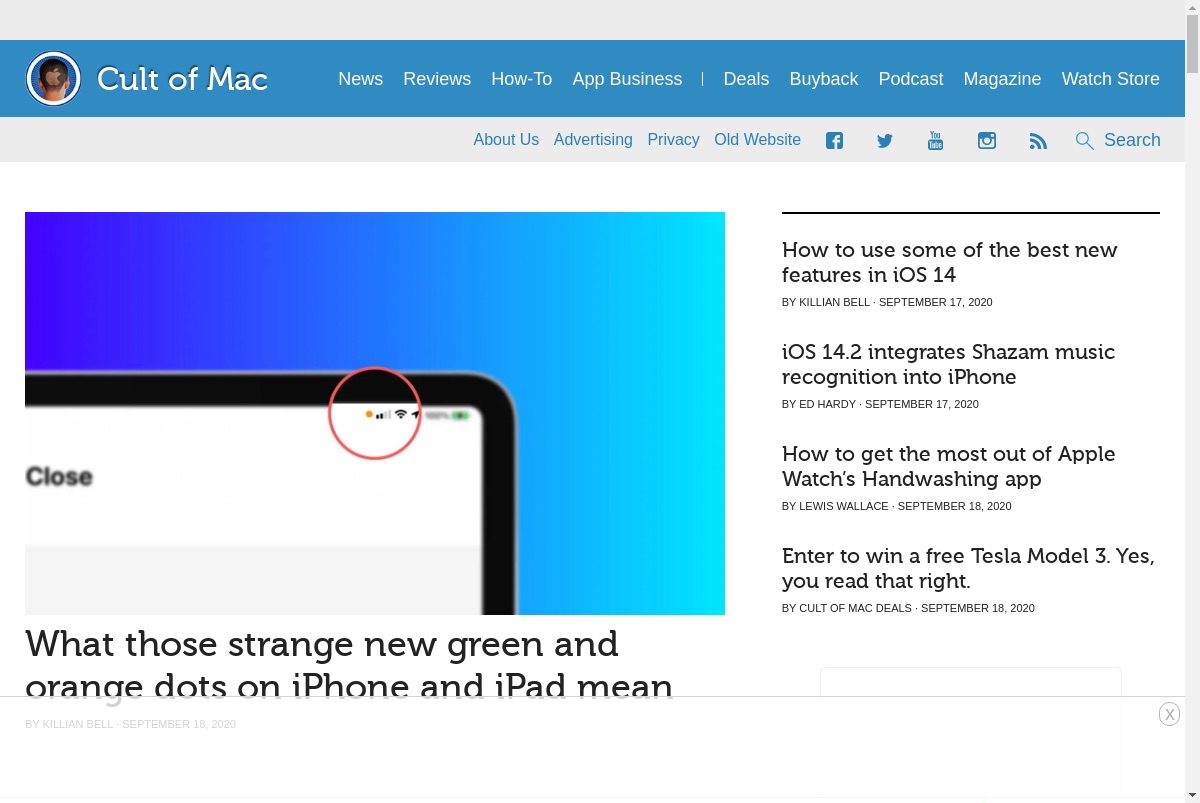Open the Reviews menu item
The image size is (1200, 803).
pyautogui.click(x=437, y=79)
